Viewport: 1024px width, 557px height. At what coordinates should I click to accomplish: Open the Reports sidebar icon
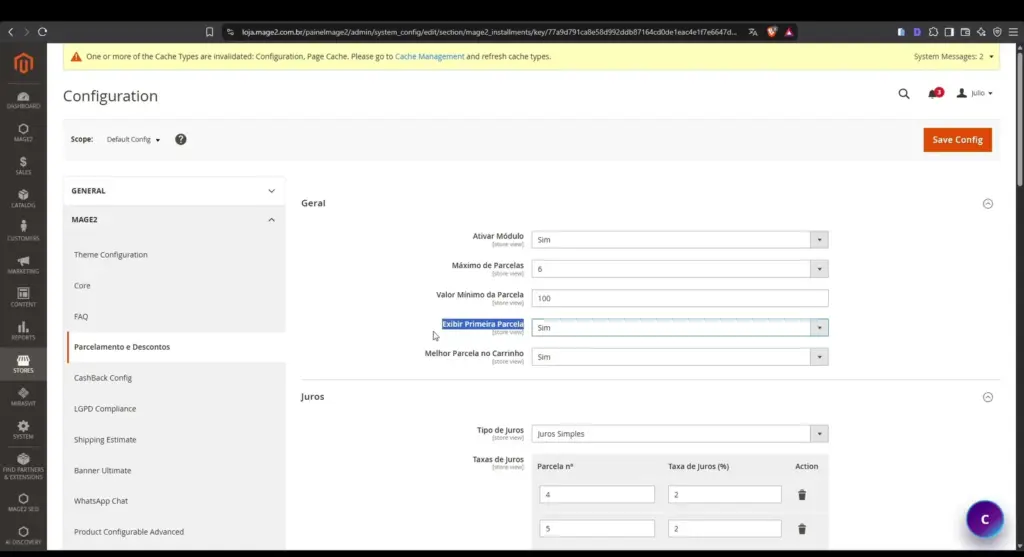pos(24,330)
